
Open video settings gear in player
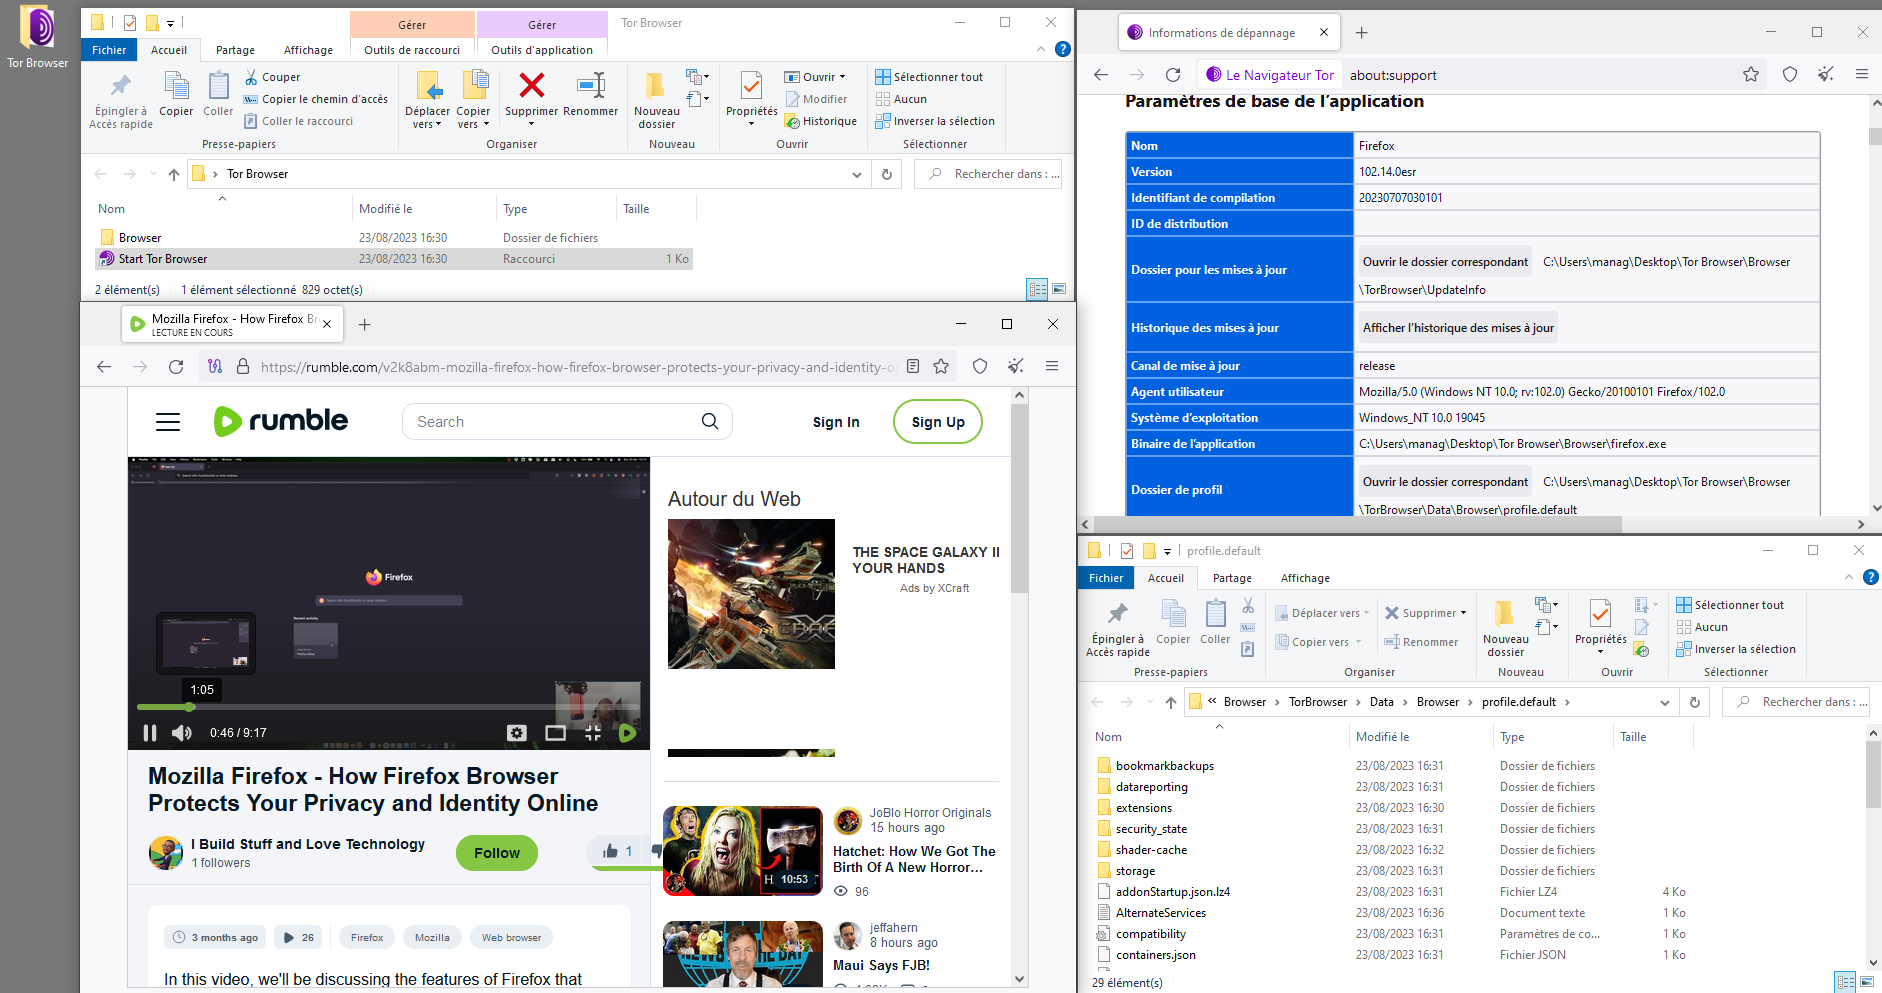point(516,733)
